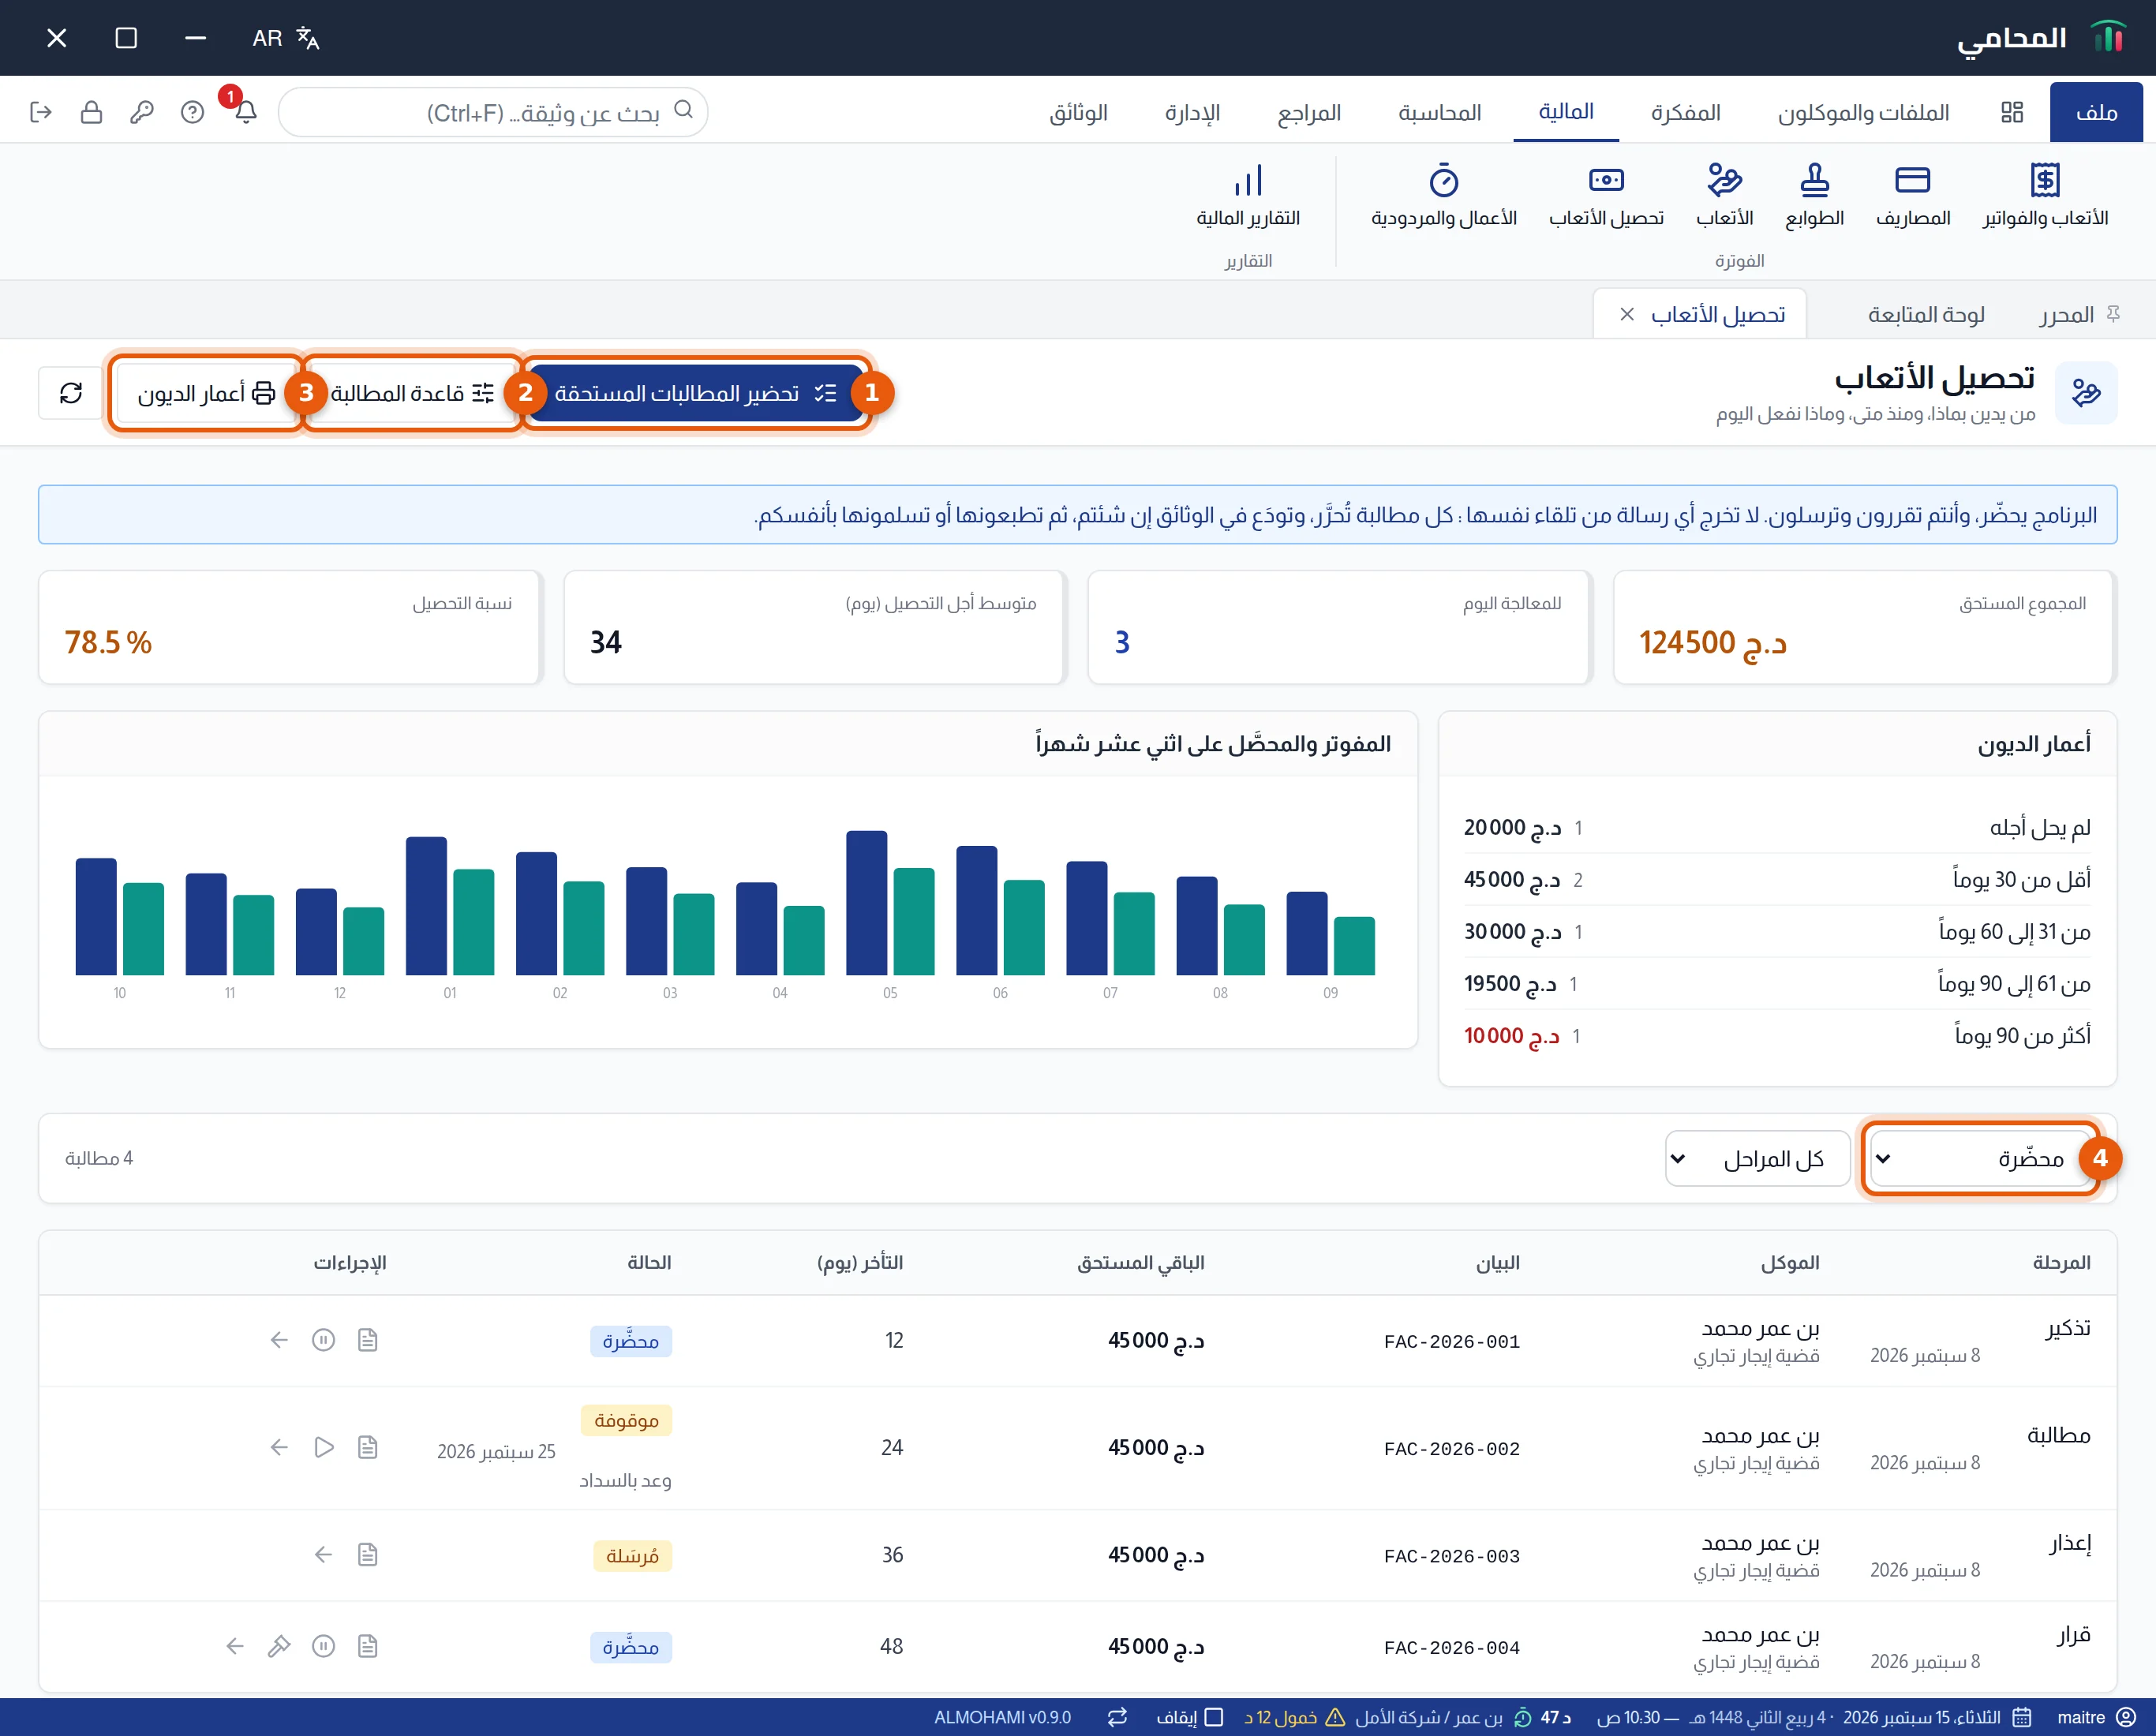Image resolution: width=2156 pixels, height=1736 pixels.
Task: Print the أعمار الديون report
Action: (x=205, y=393)
